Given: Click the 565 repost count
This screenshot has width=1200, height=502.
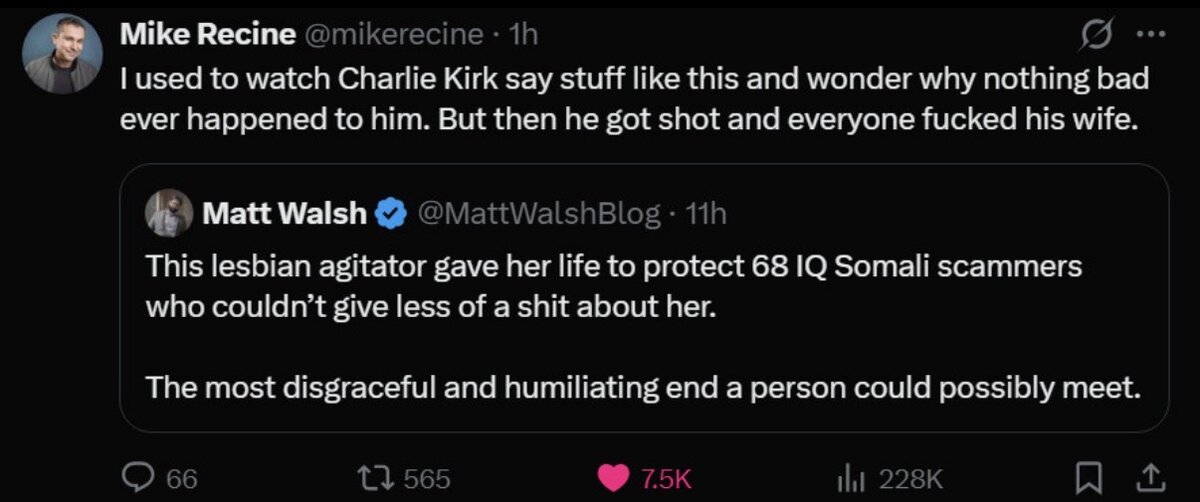Looking at the screenshot, I should (x=429, y=479).
